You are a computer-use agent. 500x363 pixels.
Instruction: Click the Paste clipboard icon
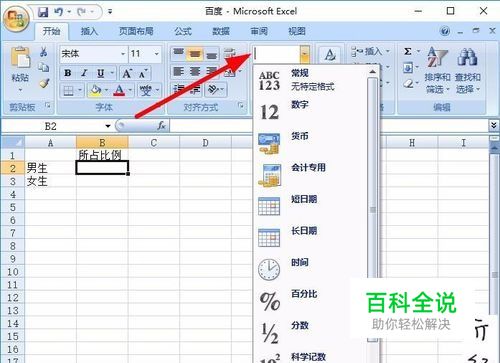(x=20, y=57)
